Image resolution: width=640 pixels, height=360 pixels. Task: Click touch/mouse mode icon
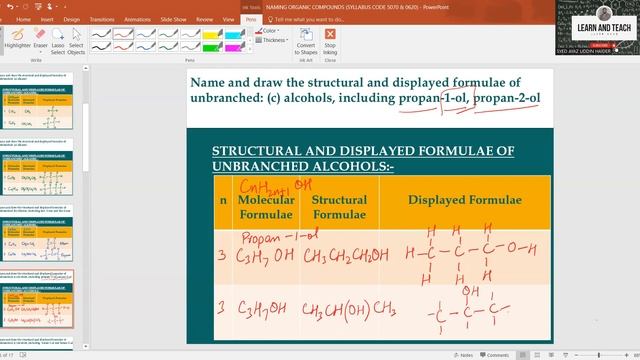click(x=50, y=7)
